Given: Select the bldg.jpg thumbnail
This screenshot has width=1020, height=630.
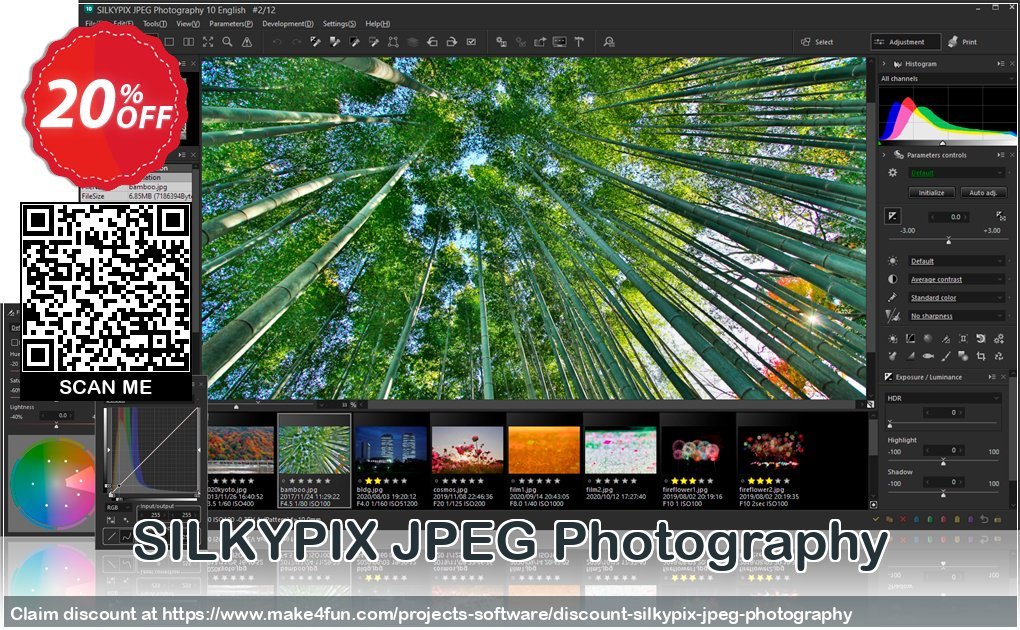Looking at the screenshot, I should [x=390, y=460].
